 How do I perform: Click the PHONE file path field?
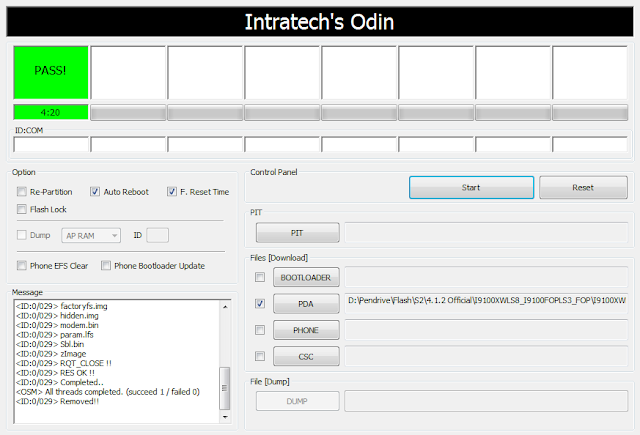(486, 330)
